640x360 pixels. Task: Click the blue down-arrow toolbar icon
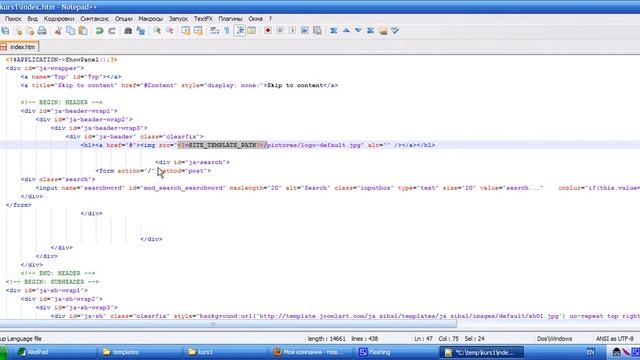point(358,31)
